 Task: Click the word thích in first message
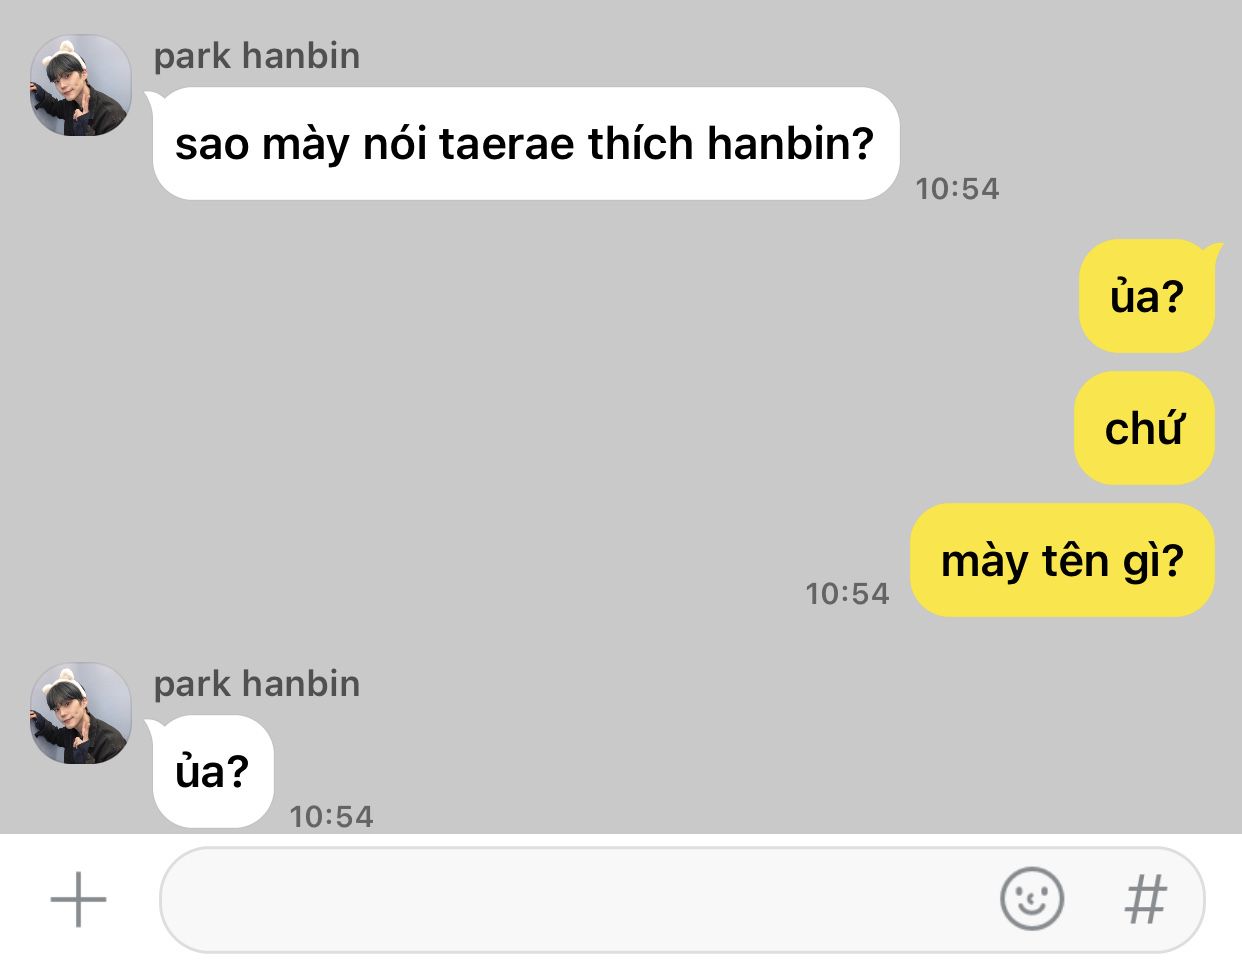pos(641,144)
